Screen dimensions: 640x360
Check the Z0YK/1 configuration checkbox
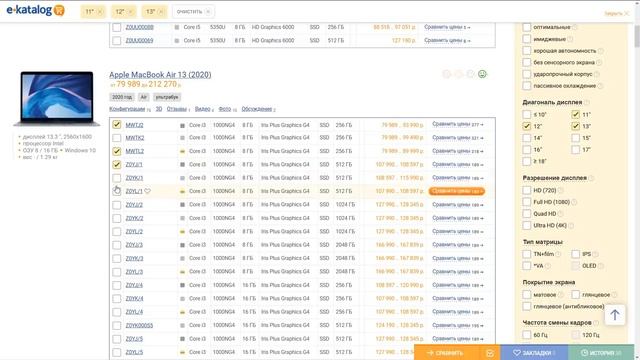coord(117,178)
